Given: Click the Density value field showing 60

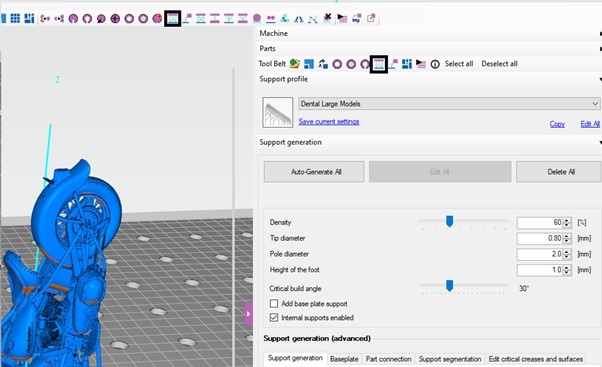Looking at the screenshot, I should (540, 223).
